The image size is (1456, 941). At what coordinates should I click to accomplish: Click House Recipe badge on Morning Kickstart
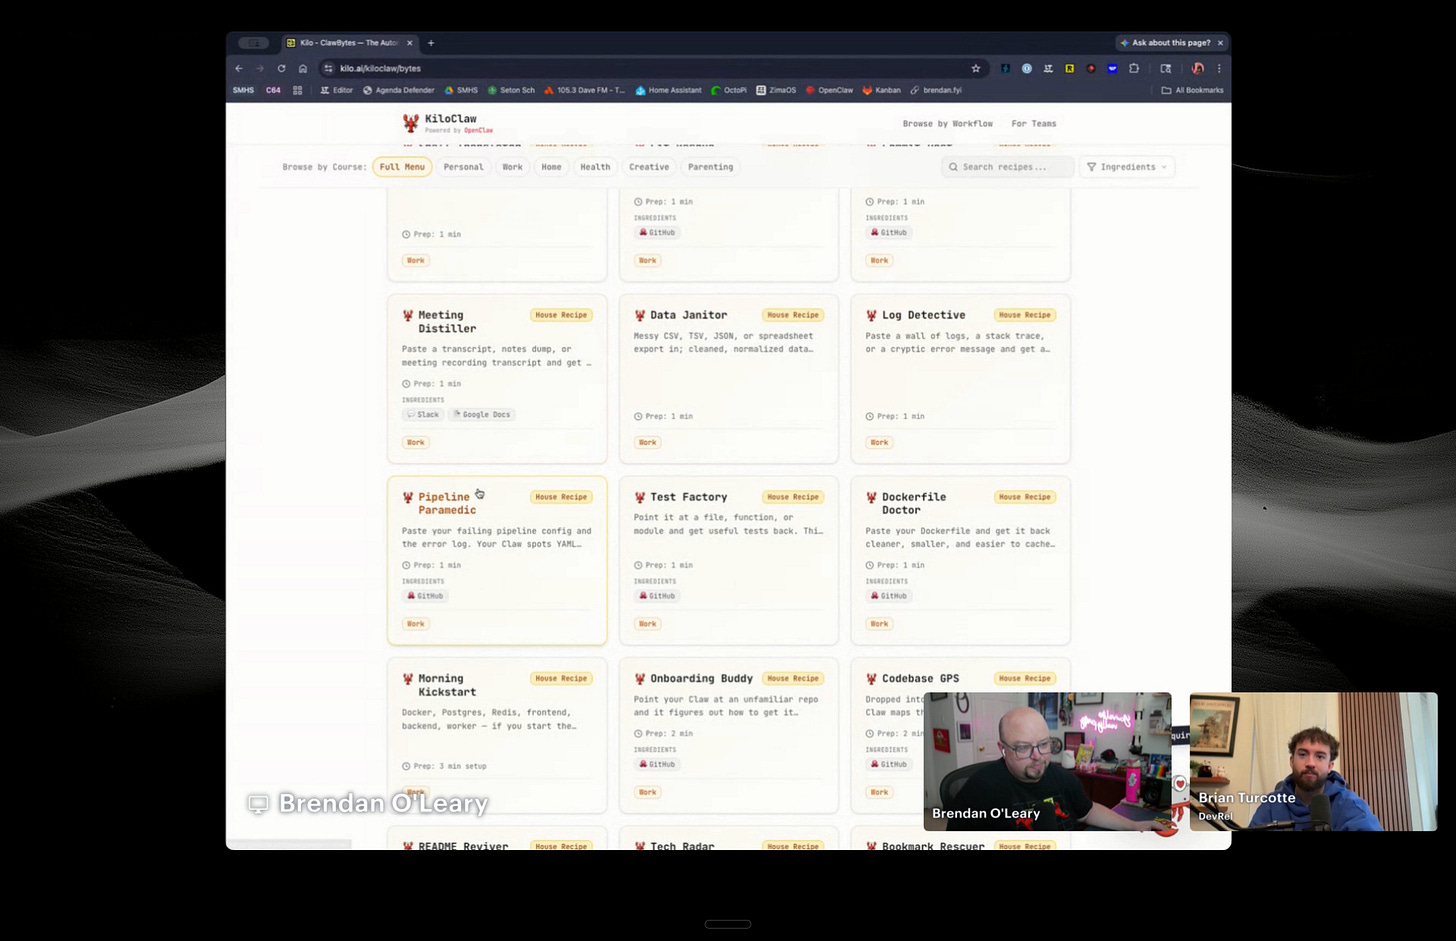coord(561,678)
